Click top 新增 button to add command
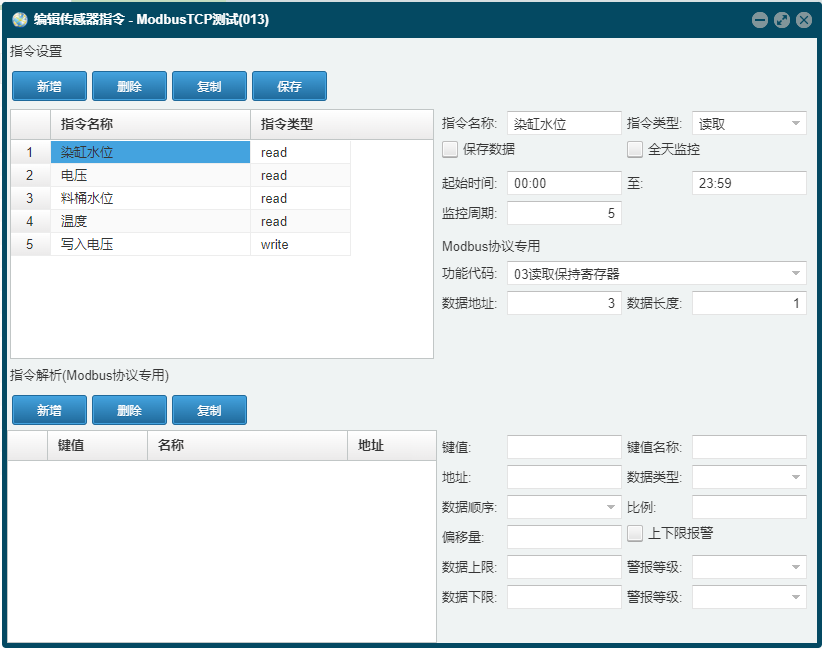Viewport: 822px width, 649px height. coord(49,86)
